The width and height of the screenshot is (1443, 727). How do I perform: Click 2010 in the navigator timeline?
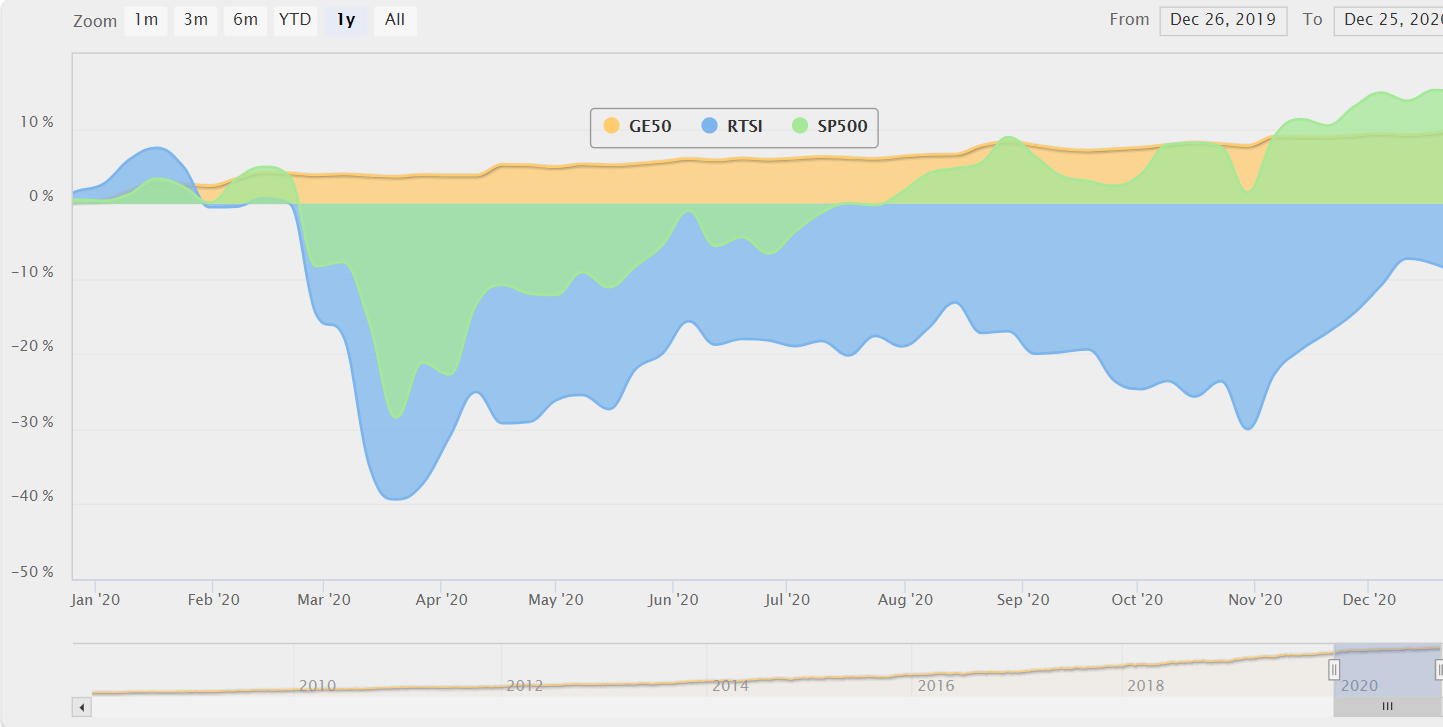coord(317,686)
